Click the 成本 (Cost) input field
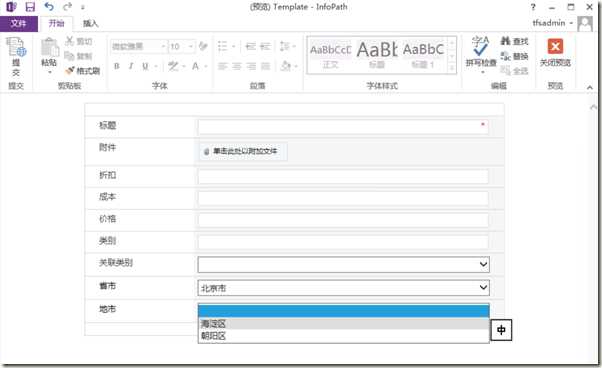Image resolution: width=602 pixels, height=368 pixels. tap(343, 198)
